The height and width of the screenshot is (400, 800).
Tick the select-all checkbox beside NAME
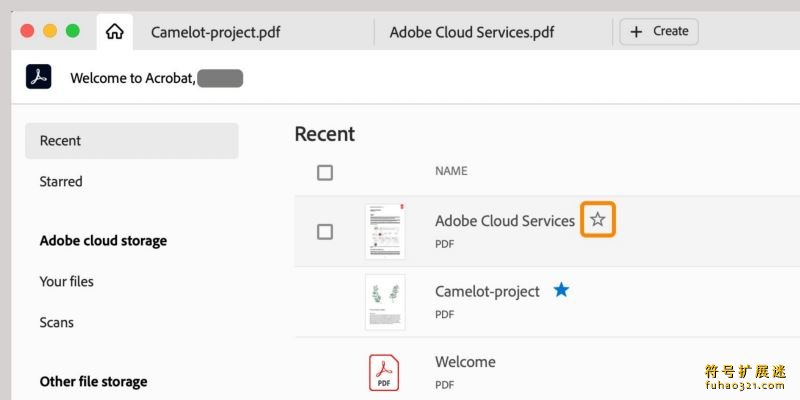(x=325, y=172)
